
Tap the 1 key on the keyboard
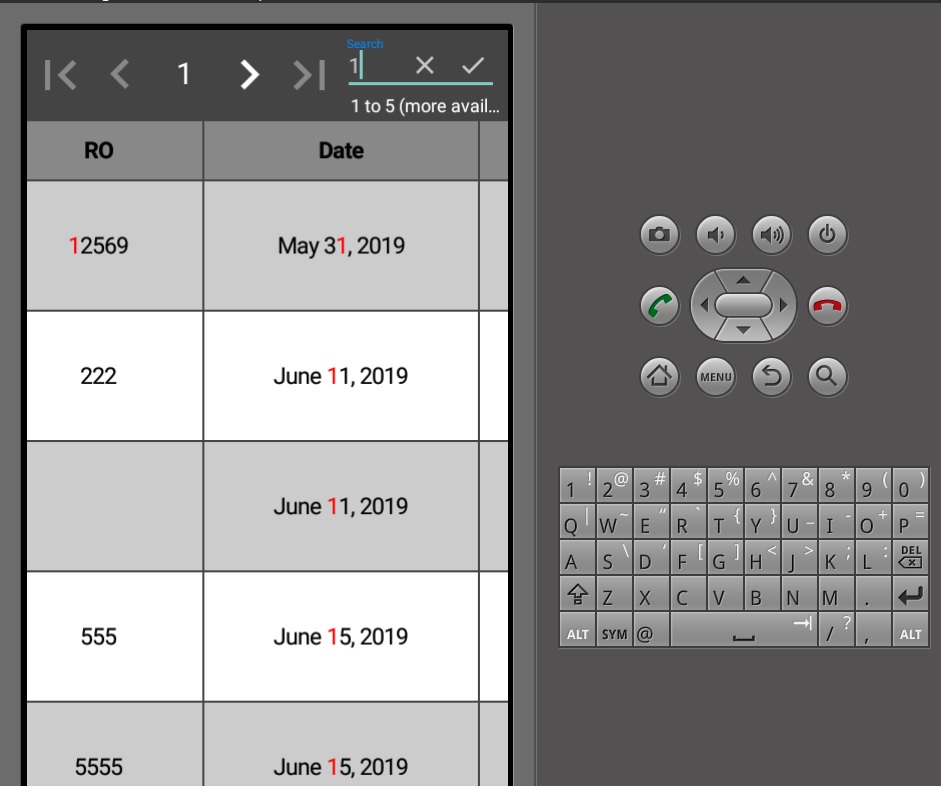point(577,485)
